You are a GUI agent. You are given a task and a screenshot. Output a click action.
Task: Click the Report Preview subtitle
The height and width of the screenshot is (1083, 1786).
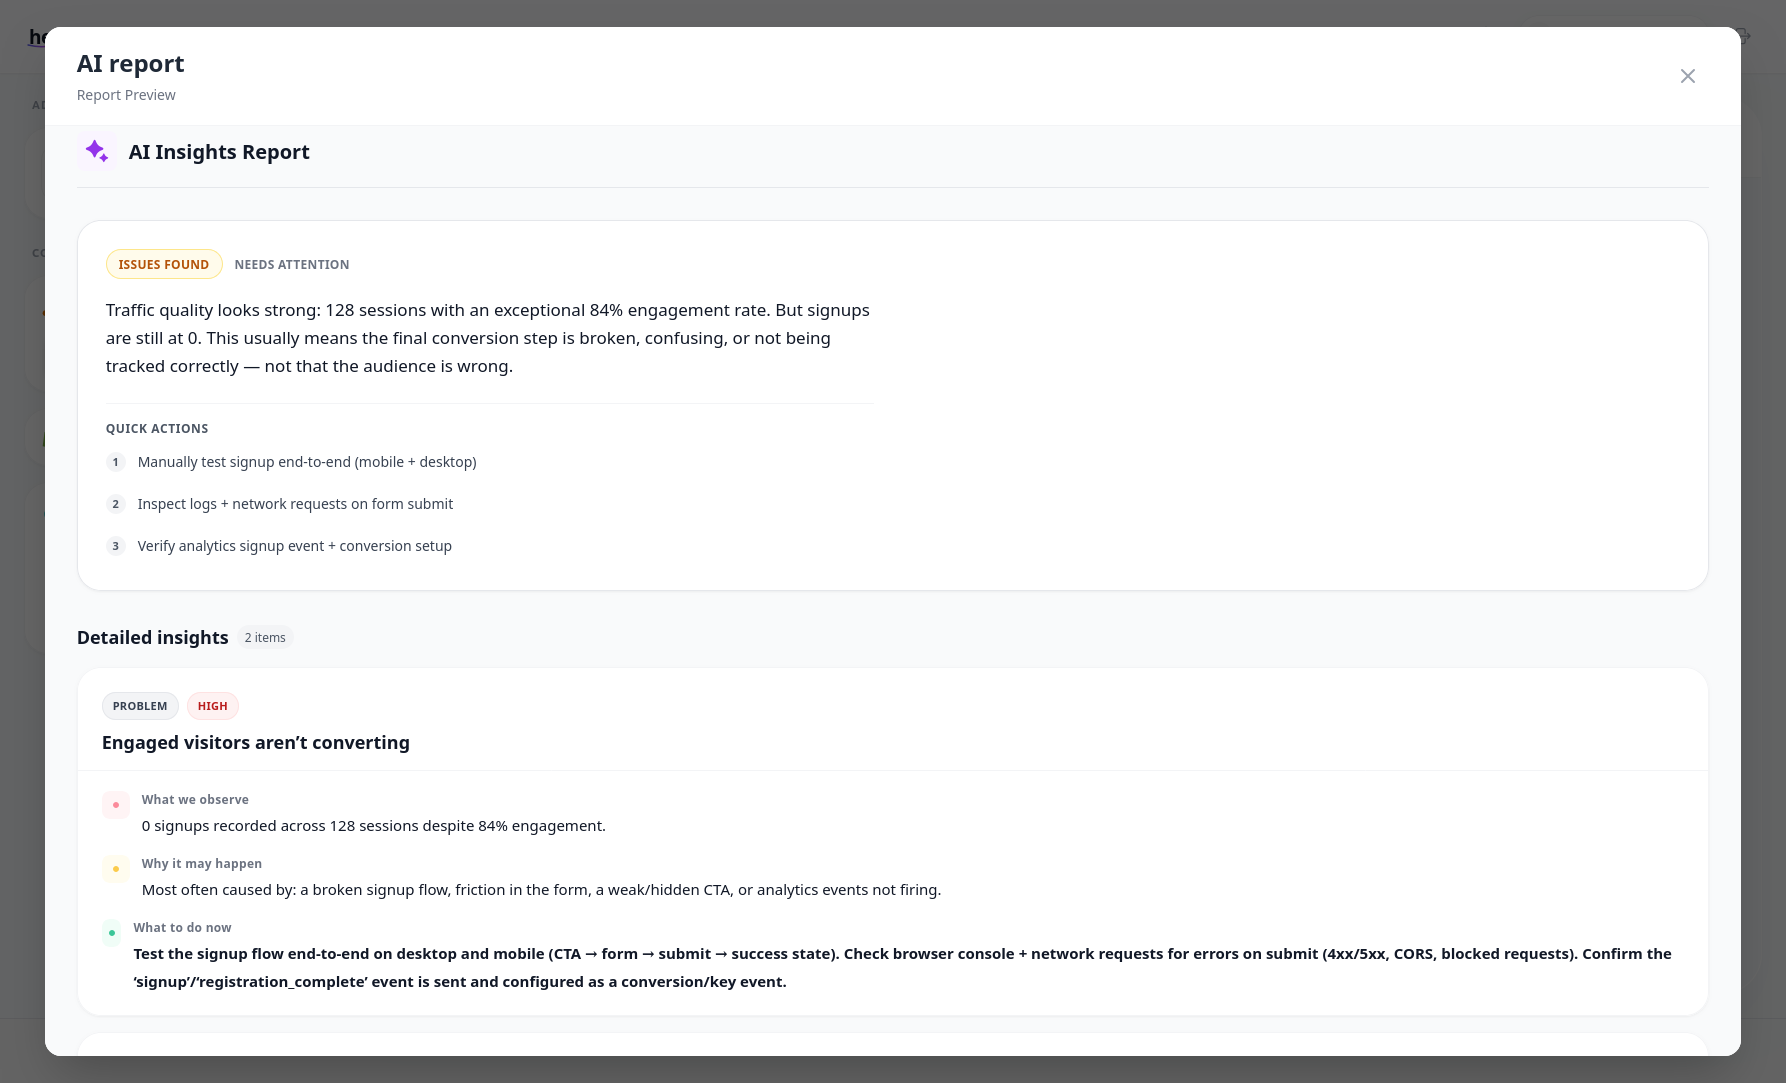(x=126, y=95)
